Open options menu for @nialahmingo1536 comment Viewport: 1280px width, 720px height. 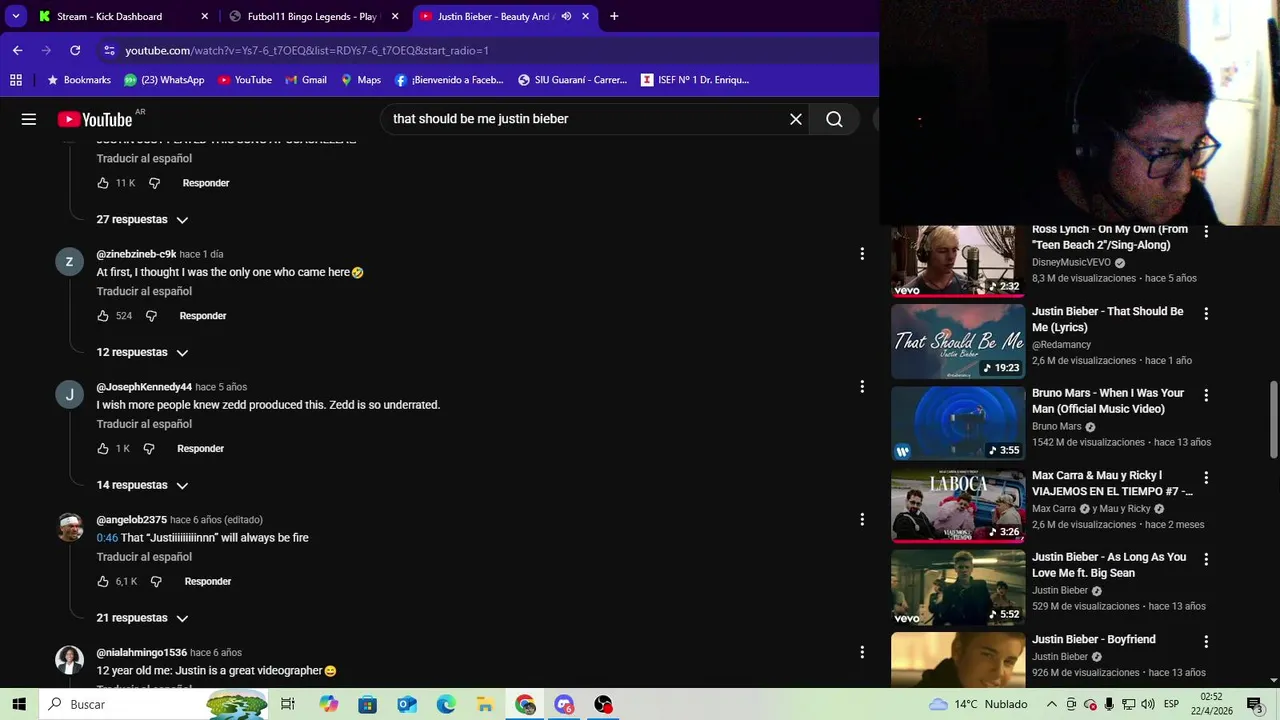(x=862, y=652)
